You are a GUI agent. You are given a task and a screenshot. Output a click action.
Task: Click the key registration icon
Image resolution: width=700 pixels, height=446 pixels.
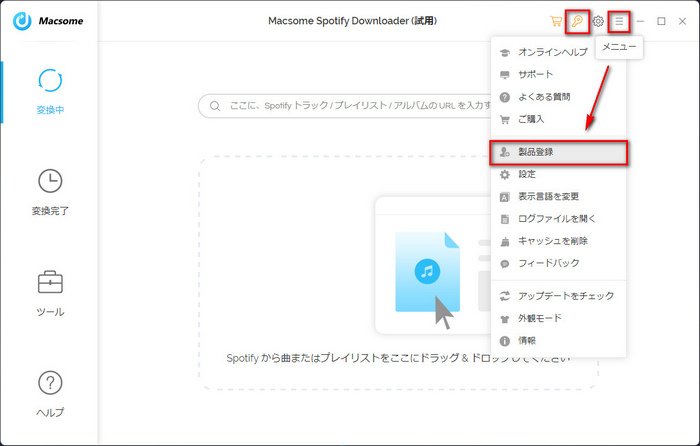tap(577, 21)
